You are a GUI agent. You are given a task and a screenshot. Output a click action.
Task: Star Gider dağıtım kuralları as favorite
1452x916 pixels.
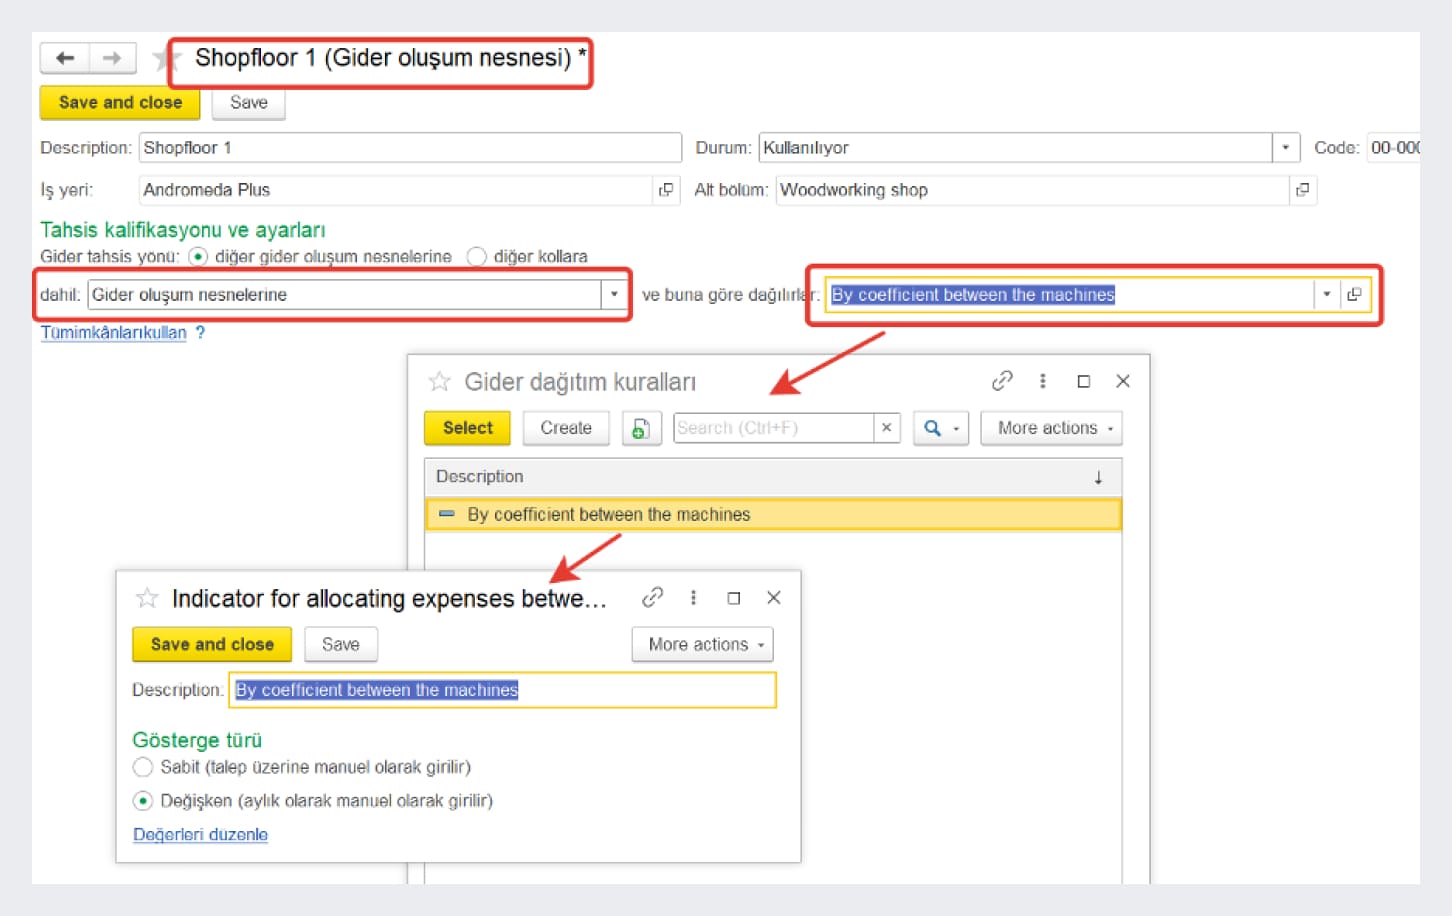[439, 382]
